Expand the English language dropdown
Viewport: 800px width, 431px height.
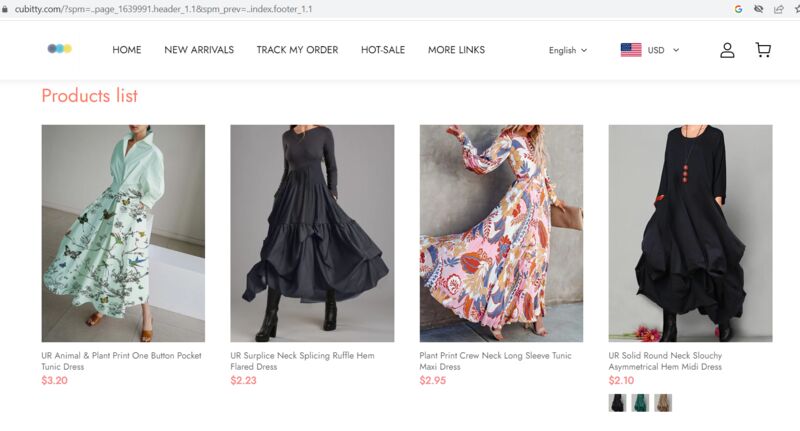point(568,50)
